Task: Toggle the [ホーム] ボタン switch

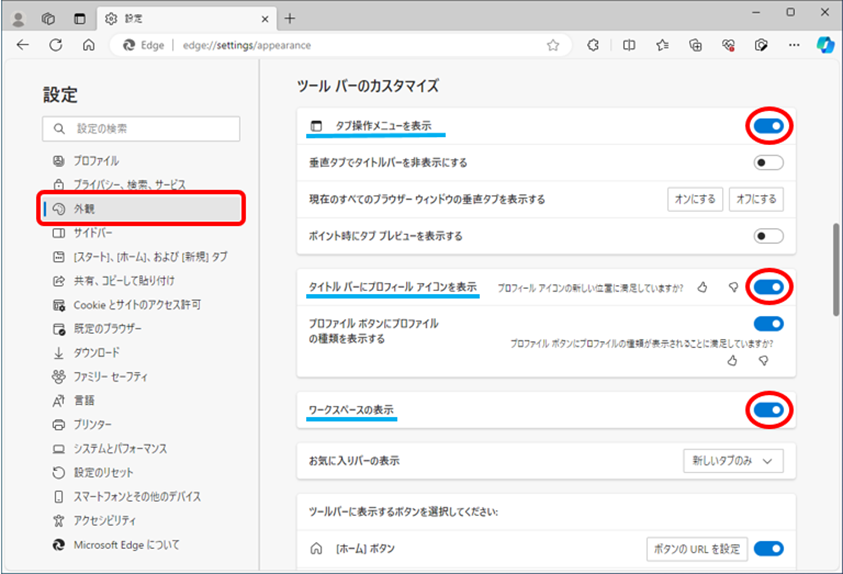Action: pyautogui.click(x=769, y=549)
